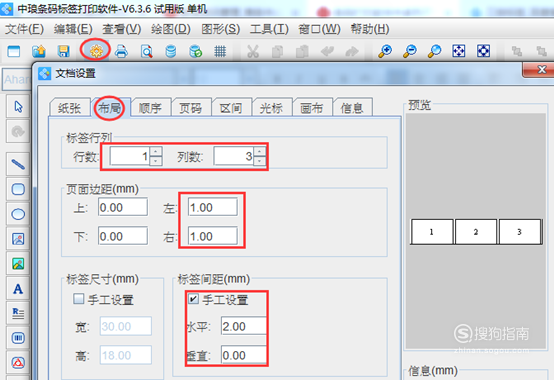Click the Paste clipboard icon
Viewport: 554px width, 380px height.
302,52
